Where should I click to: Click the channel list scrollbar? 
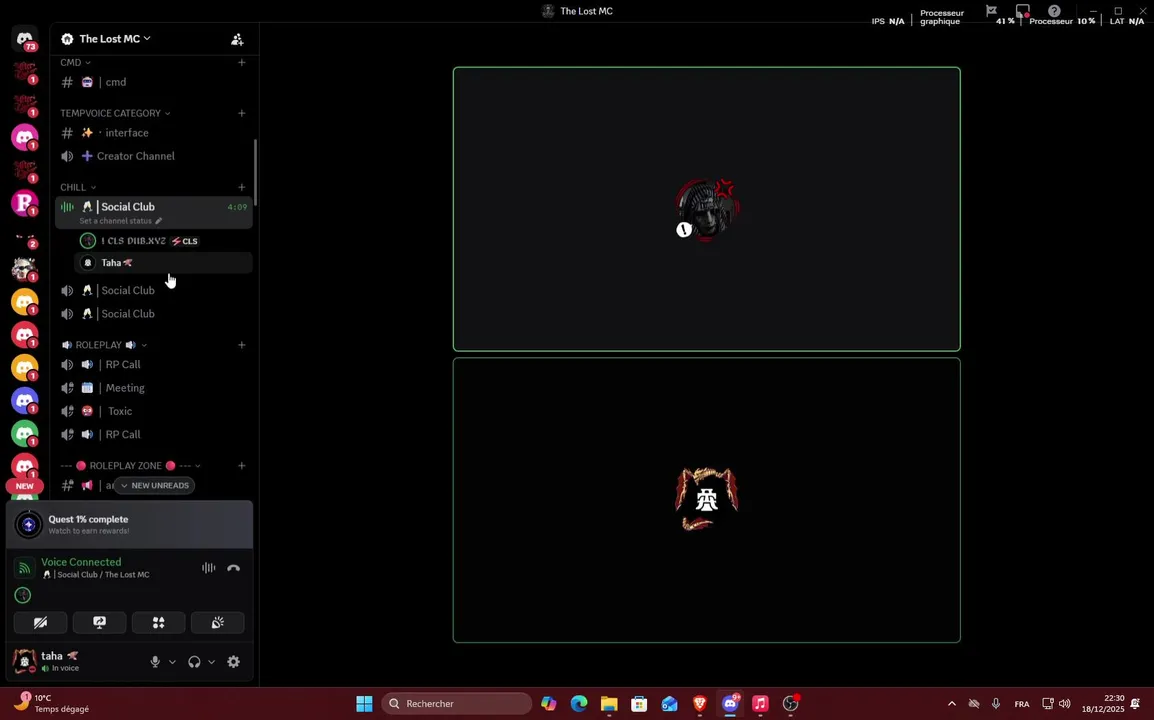tap(255, 172)
